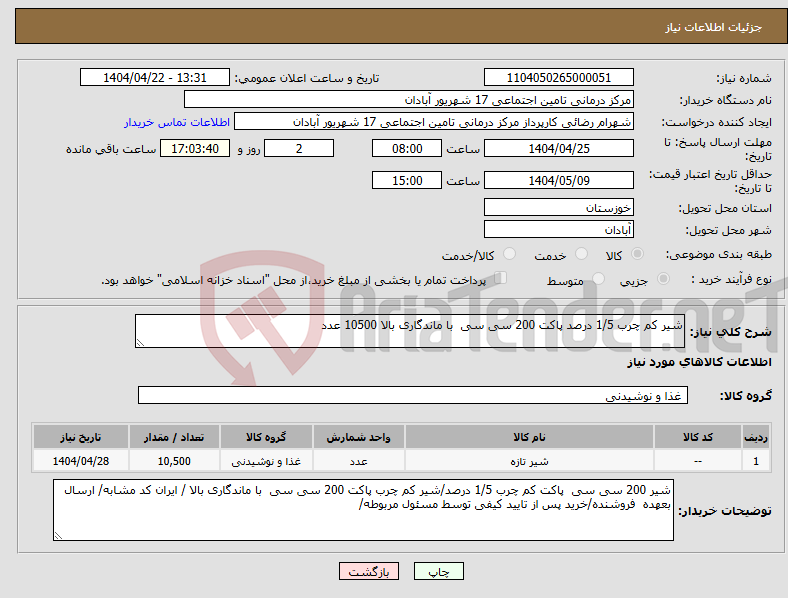Click the شیر تازه cell in table

(x=529, y=461)
